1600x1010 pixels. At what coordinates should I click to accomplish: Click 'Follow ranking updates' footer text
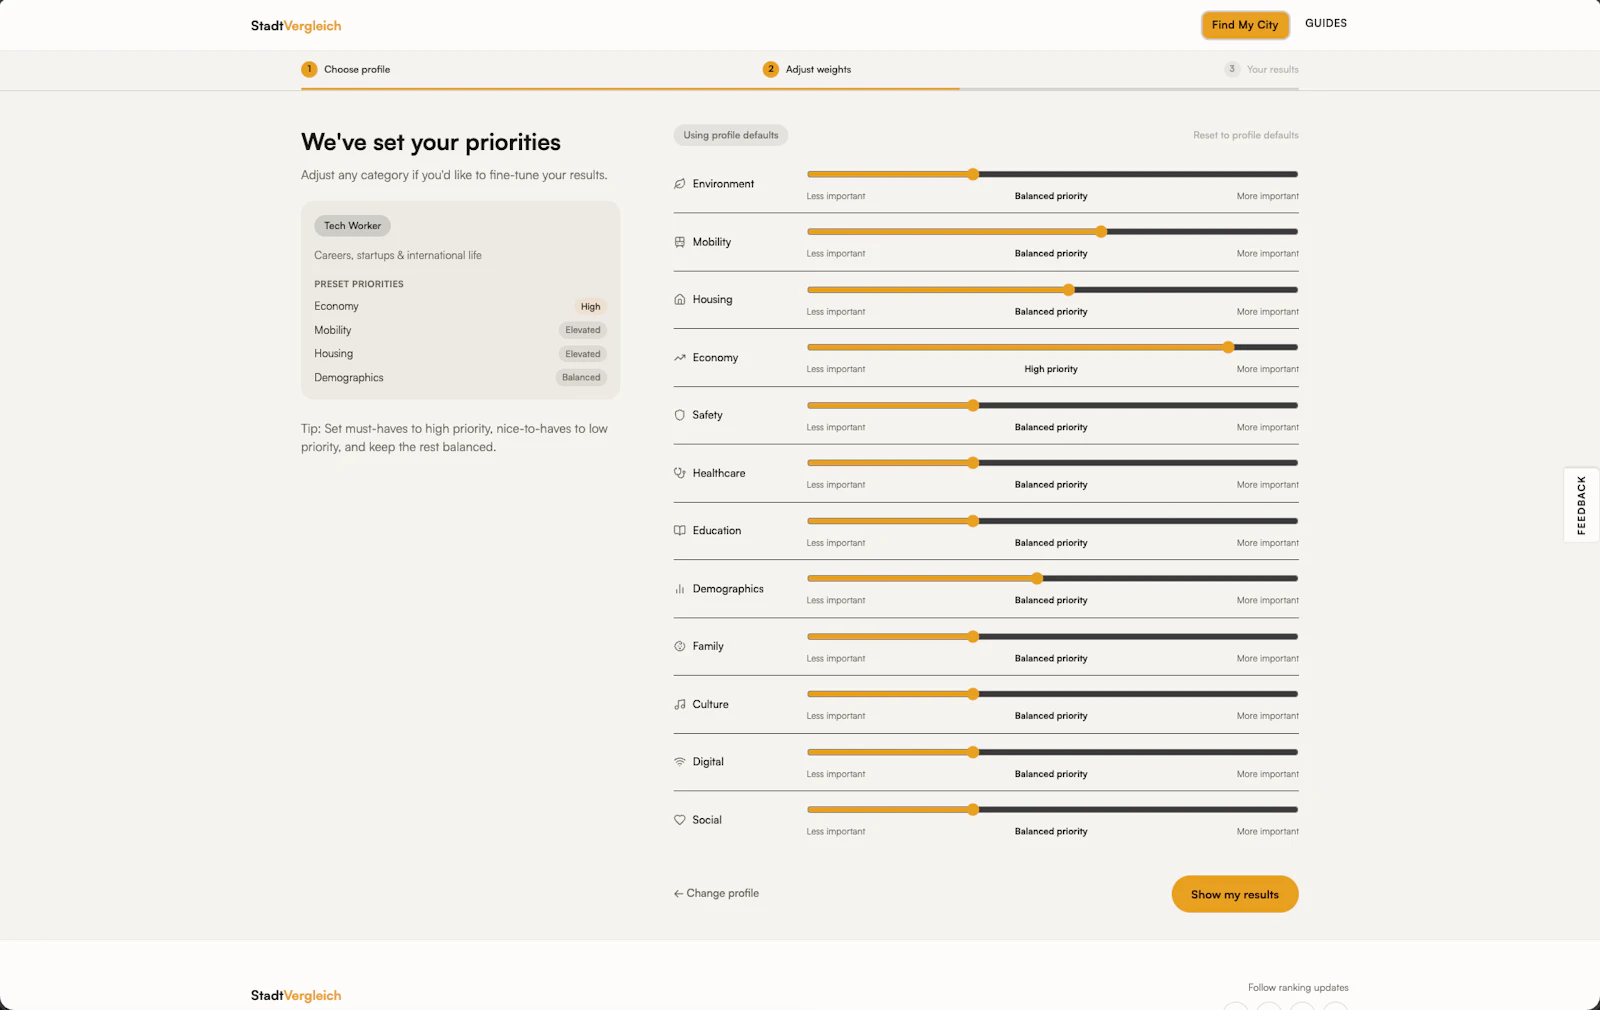pos(1298,987)
